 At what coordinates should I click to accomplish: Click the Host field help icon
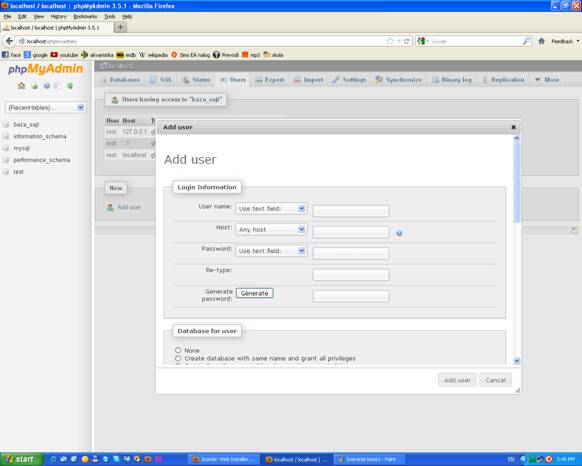click(399, 233)
